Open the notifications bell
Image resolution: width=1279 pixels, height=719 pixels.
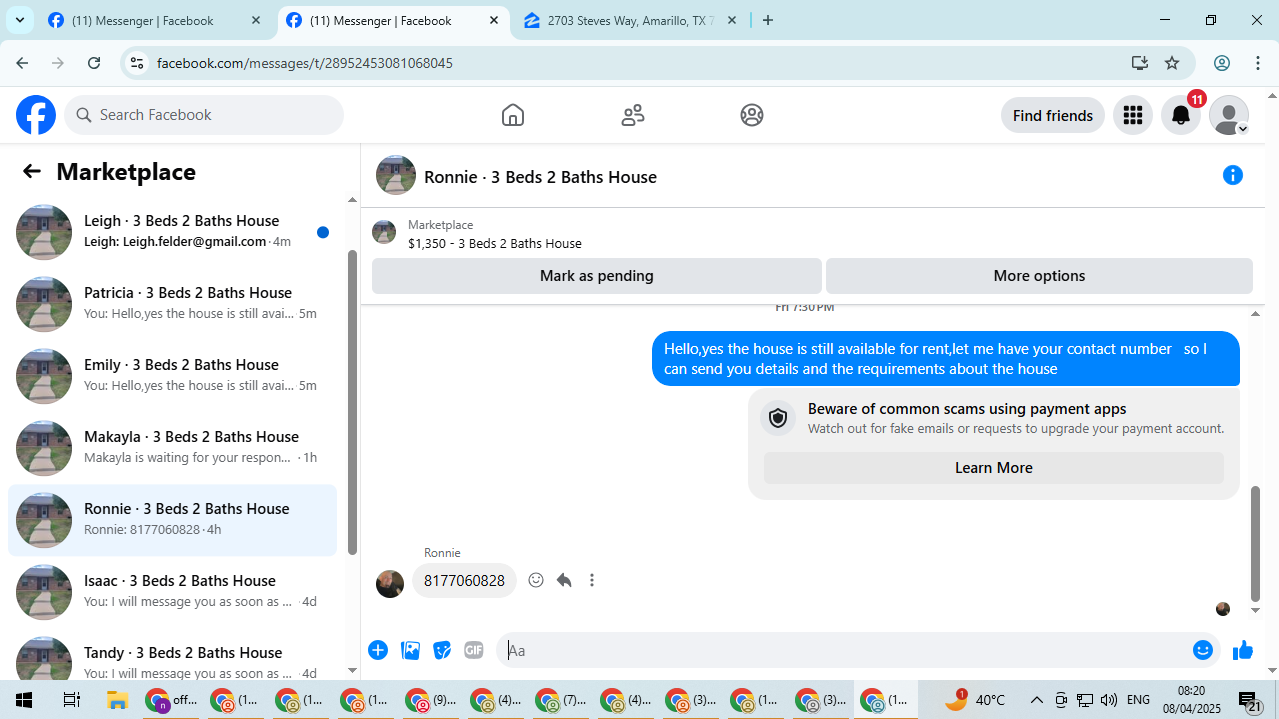tap(1181, 116)
